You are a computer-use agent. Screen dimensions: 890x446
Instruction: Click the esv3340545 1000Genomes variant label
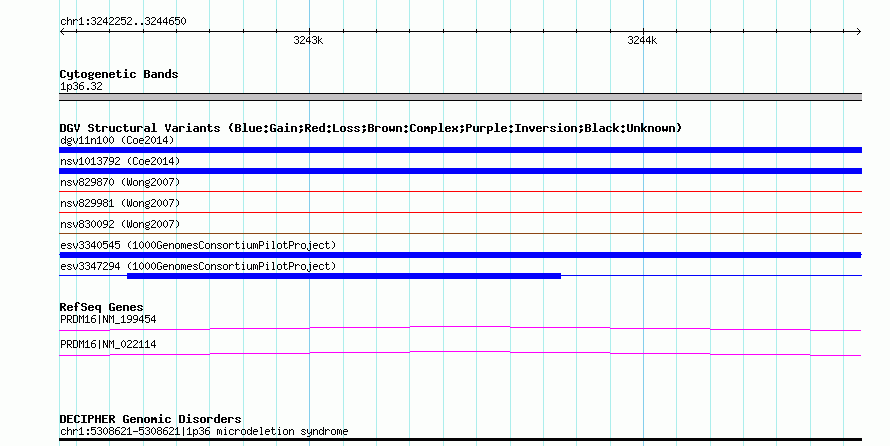pyautogui.click(x=198, y=245)
